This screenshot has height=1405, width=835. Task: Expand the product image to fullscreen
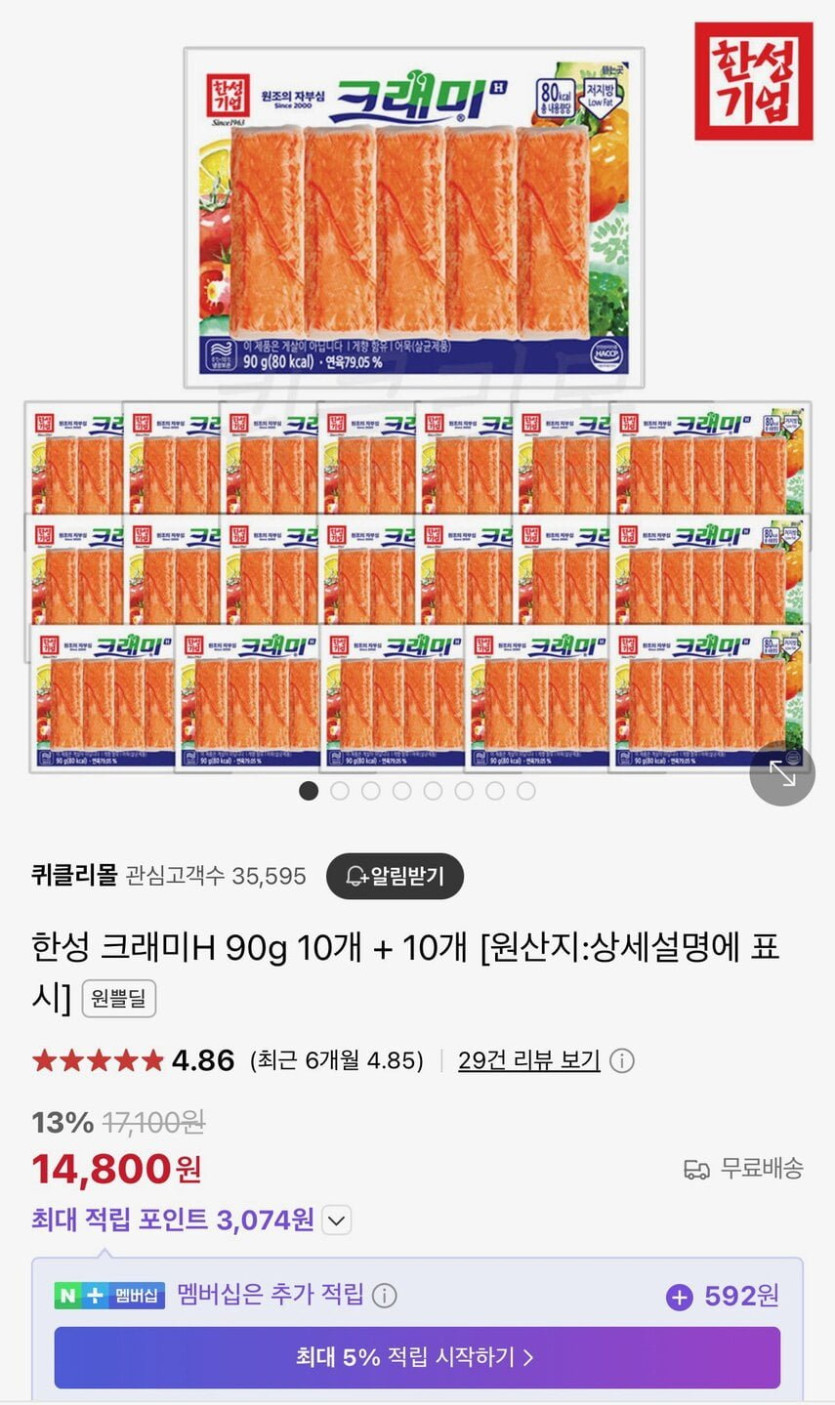click(x=782, y=773)
